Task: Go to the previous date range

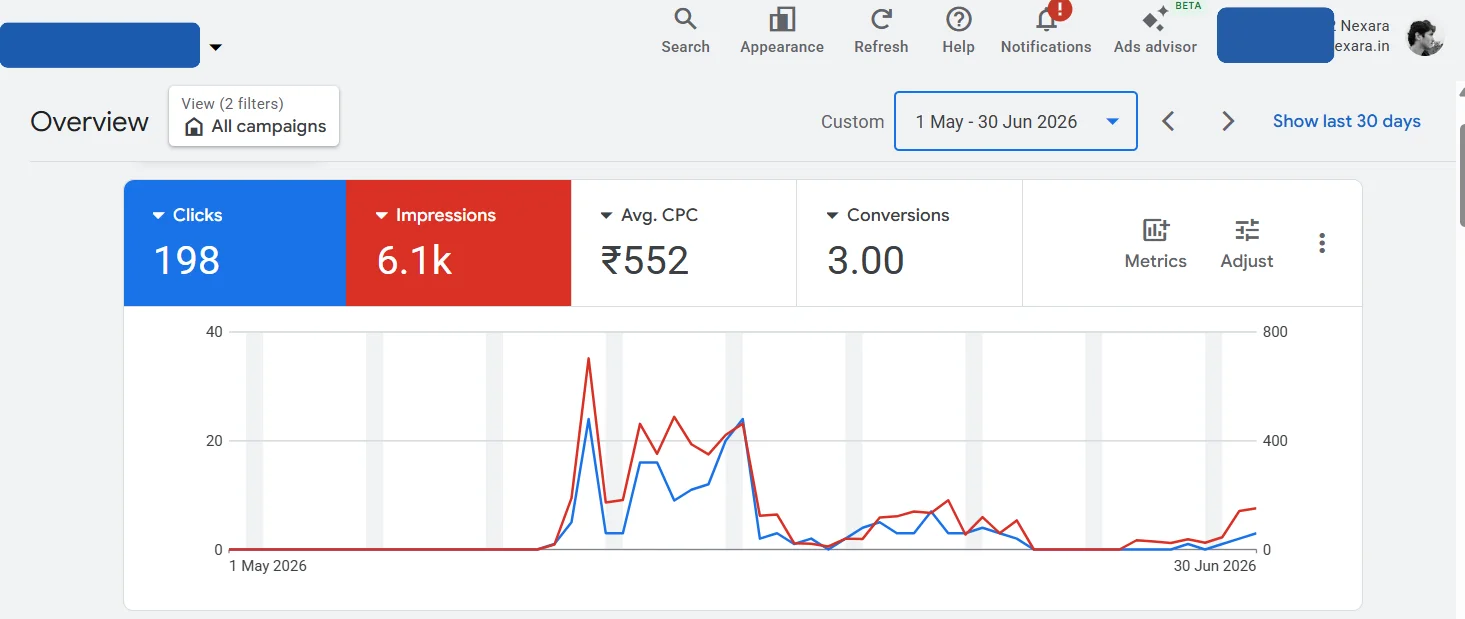Action: [1168, 121]
